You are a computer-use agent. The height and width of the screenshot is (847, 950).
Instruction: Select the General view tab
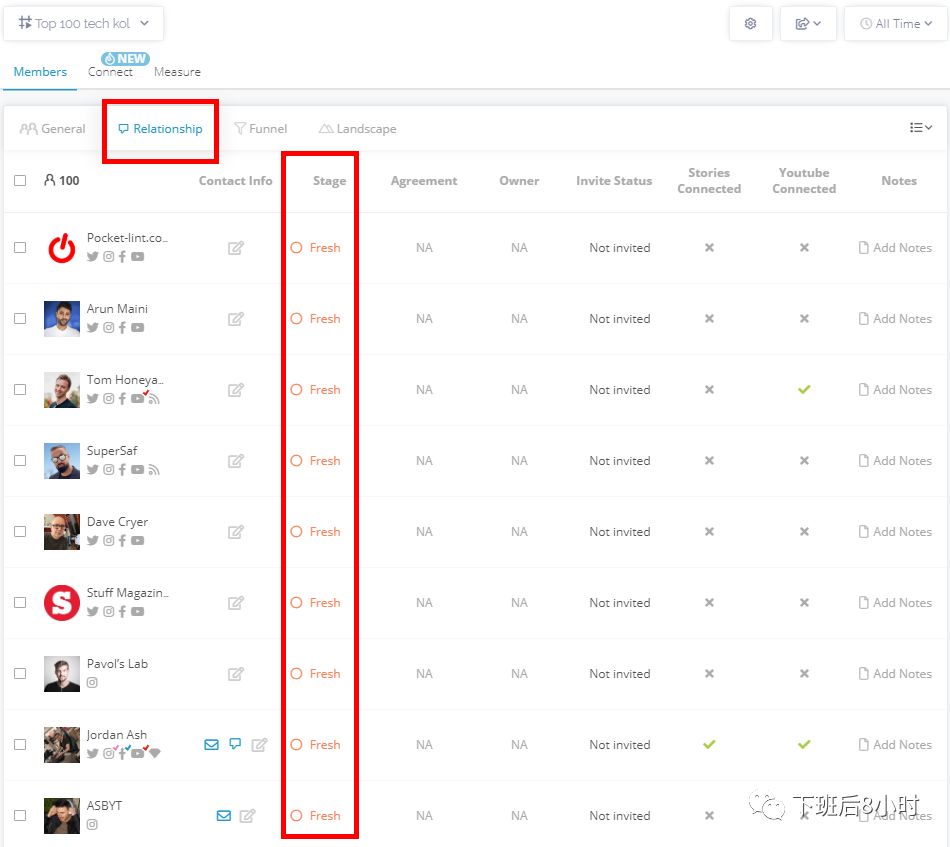pos(53,128)
